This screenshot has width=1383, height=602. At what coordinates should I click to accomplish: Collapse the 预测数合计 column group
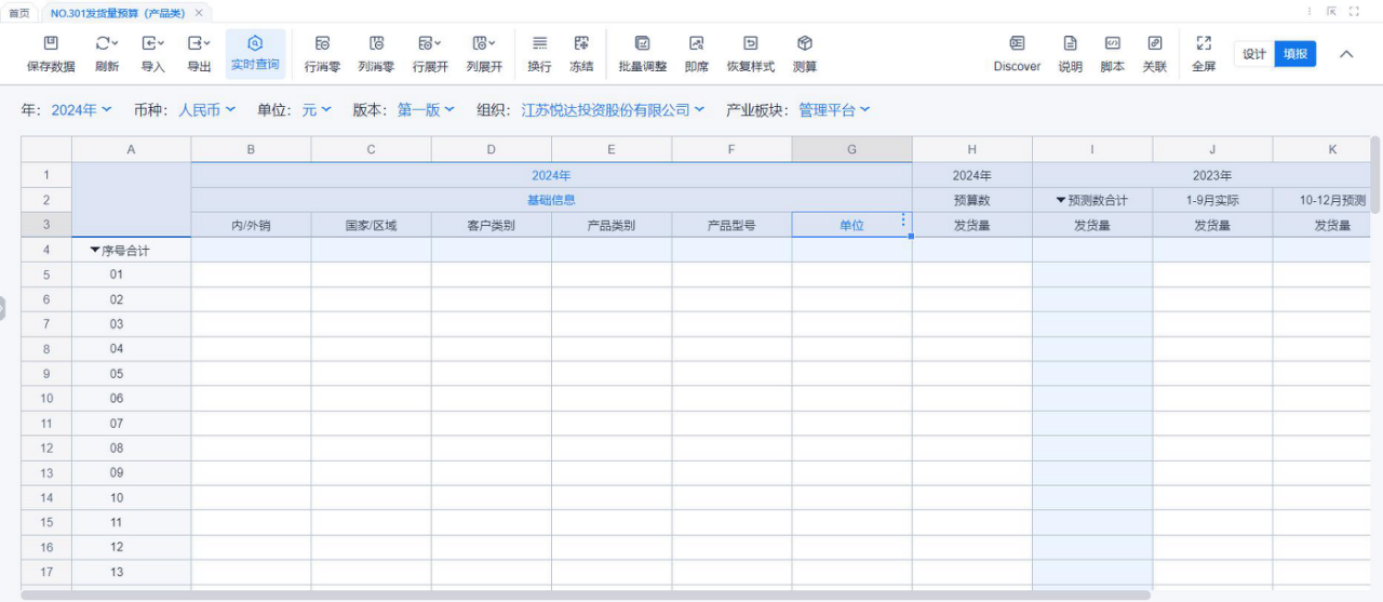(1061, 200)
